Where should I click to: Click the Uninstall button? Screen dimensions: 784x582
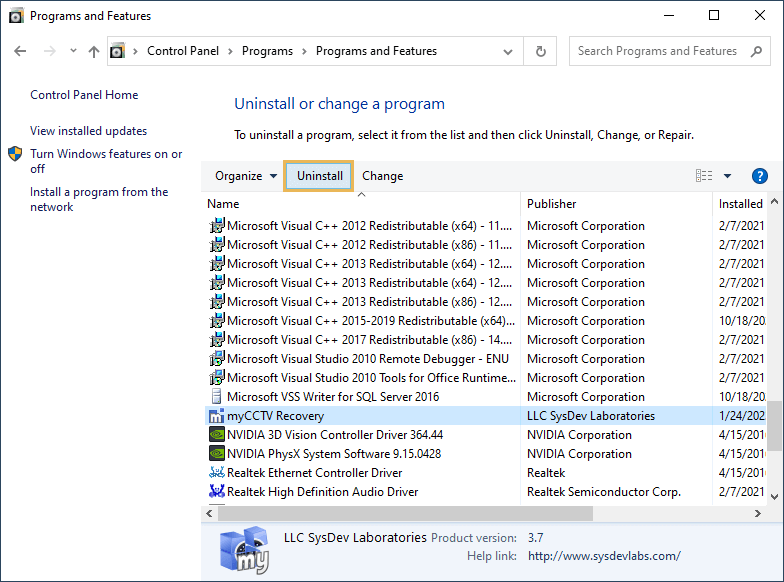(318, 176)
